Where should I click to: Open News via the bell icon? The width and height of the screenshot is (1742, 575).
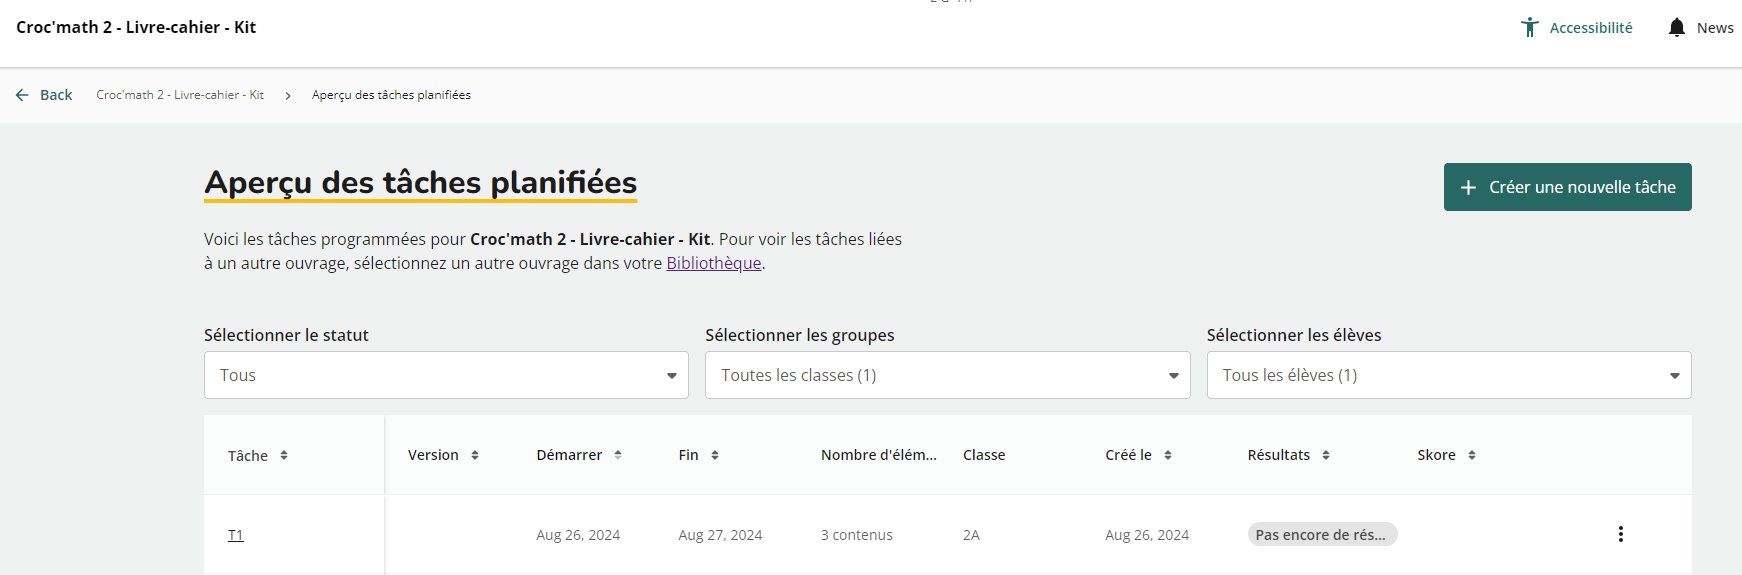1677,28
